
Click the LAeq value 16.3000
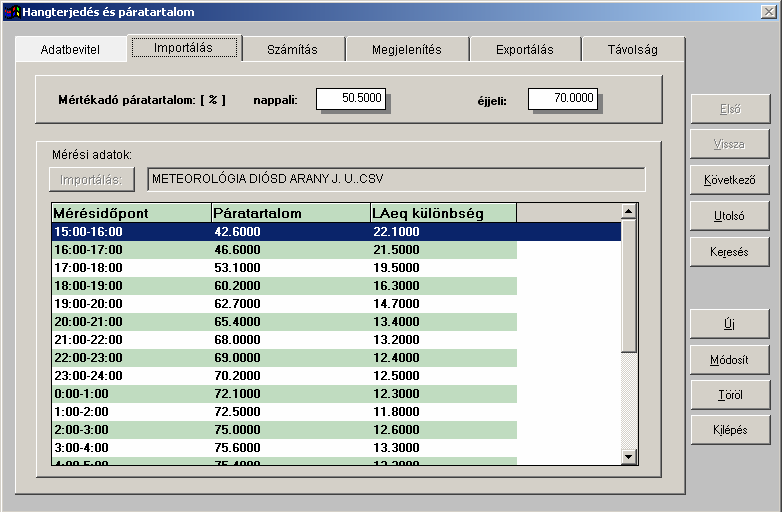coord(396,286)
